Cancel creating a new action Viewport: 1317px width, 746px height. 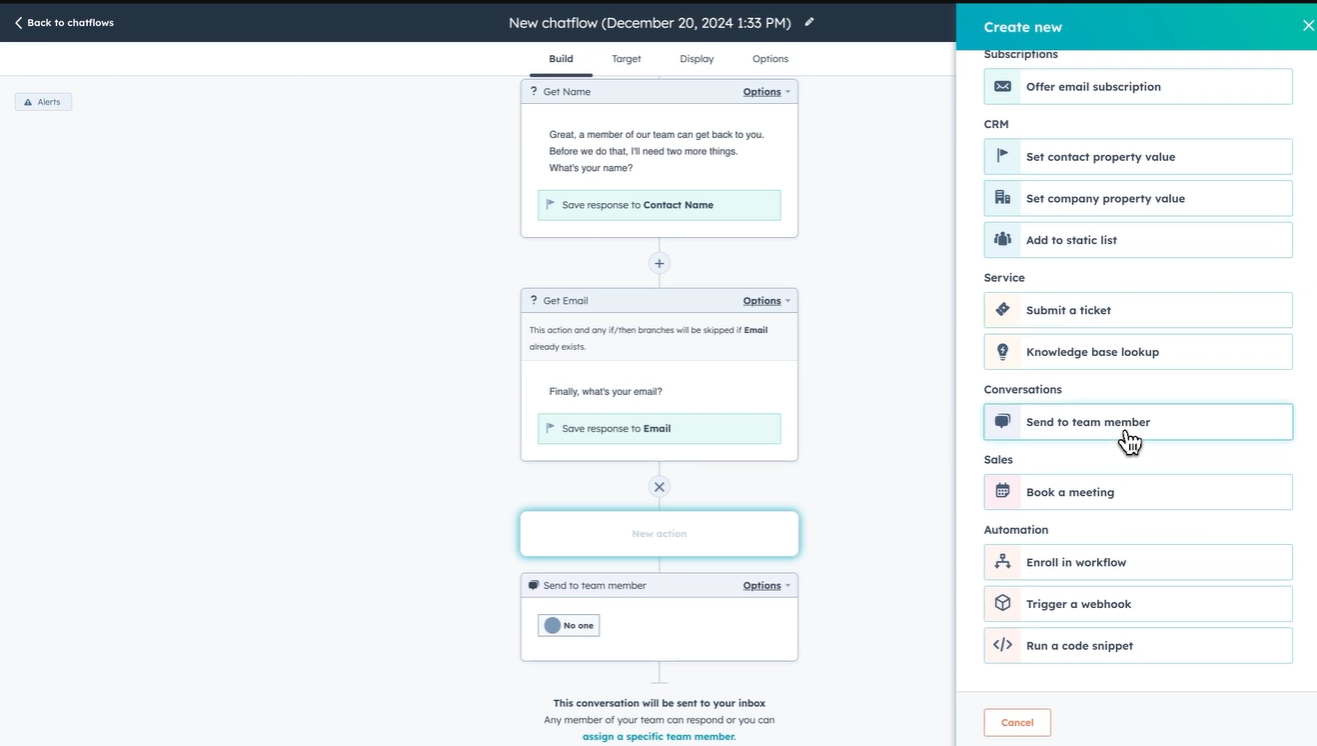coord(1017,722)
